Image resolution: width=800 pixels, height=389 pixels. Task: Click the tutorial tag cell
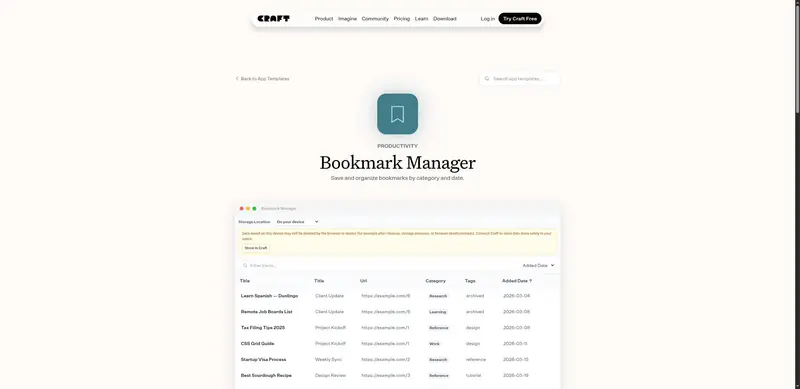[x=473, y=375]
